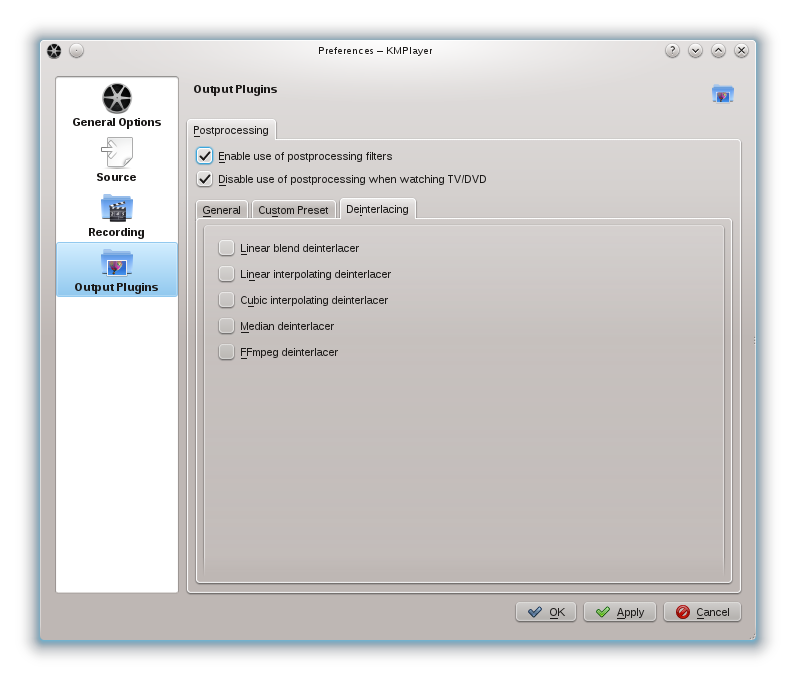Image resolution: width=796 pixels, height=680 pixels.
Task: Click the round pin button in titlebar
Action: [76, 51]
